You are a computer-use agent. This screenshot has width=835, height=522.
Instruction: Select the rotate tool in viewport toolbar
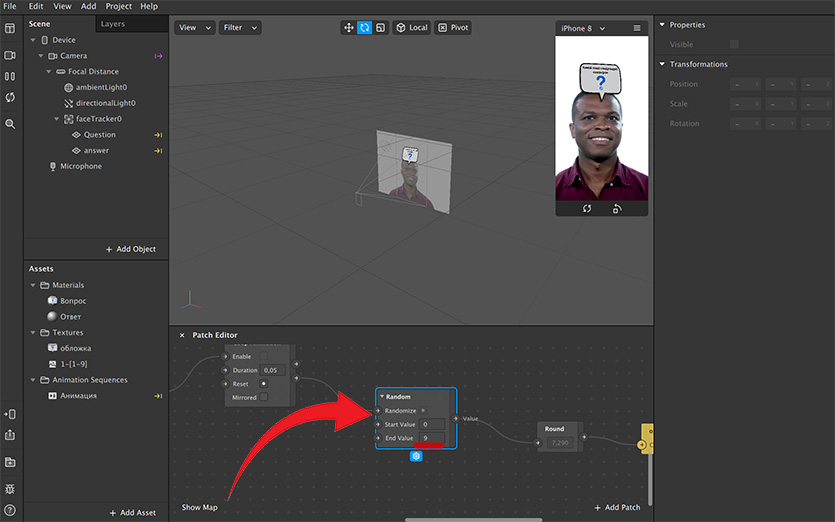tap(365, 28)
